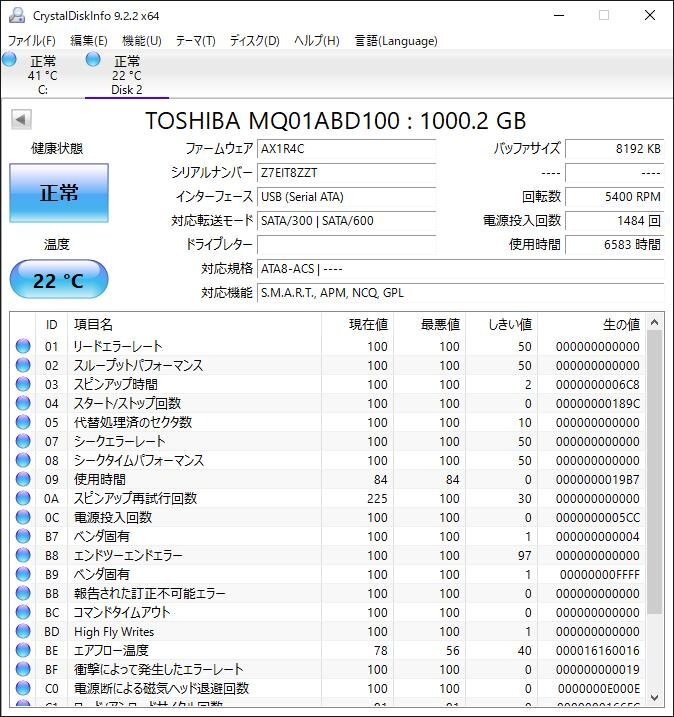Click raw value 0000000019B7 in 使用時間 row
Image resolution: width=674 pixels, height=717 pixels.
click(x=598, y=479)
